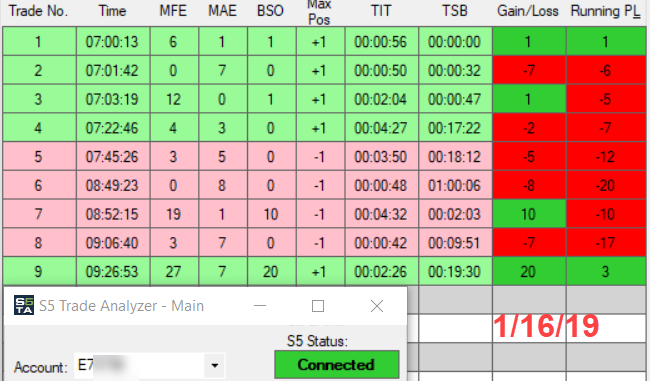Screen dimensions: 650x381
Task: Click TIT value 00:02:04
Action: click(x=381, y=99)
